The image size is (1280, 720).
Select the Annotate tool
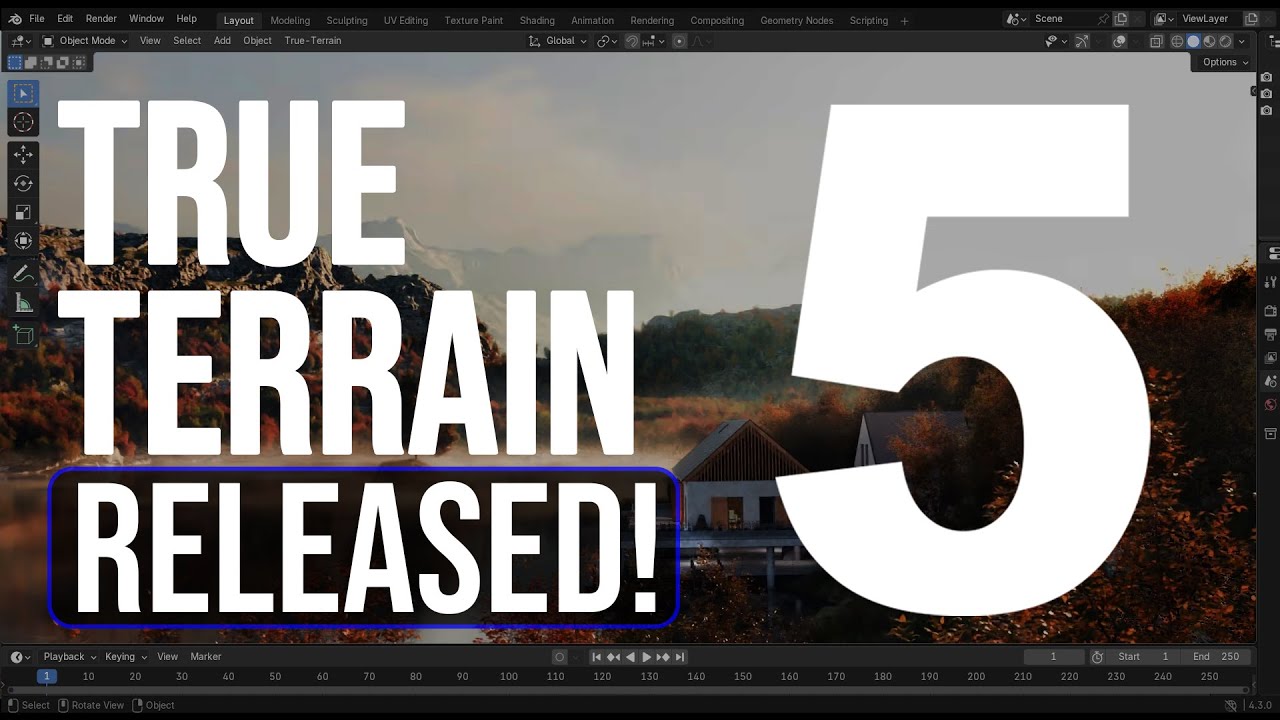23,273
